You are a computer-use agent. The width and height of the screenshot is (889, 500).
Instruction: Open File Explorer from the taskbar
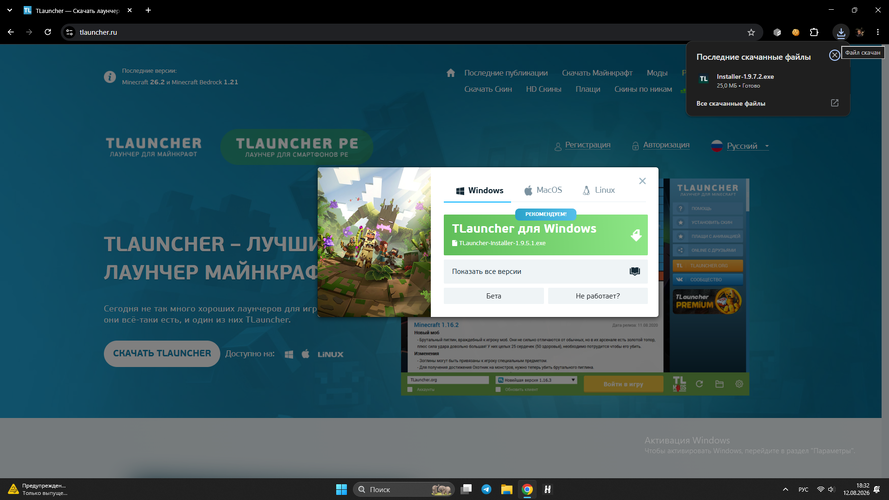(507, 489)
